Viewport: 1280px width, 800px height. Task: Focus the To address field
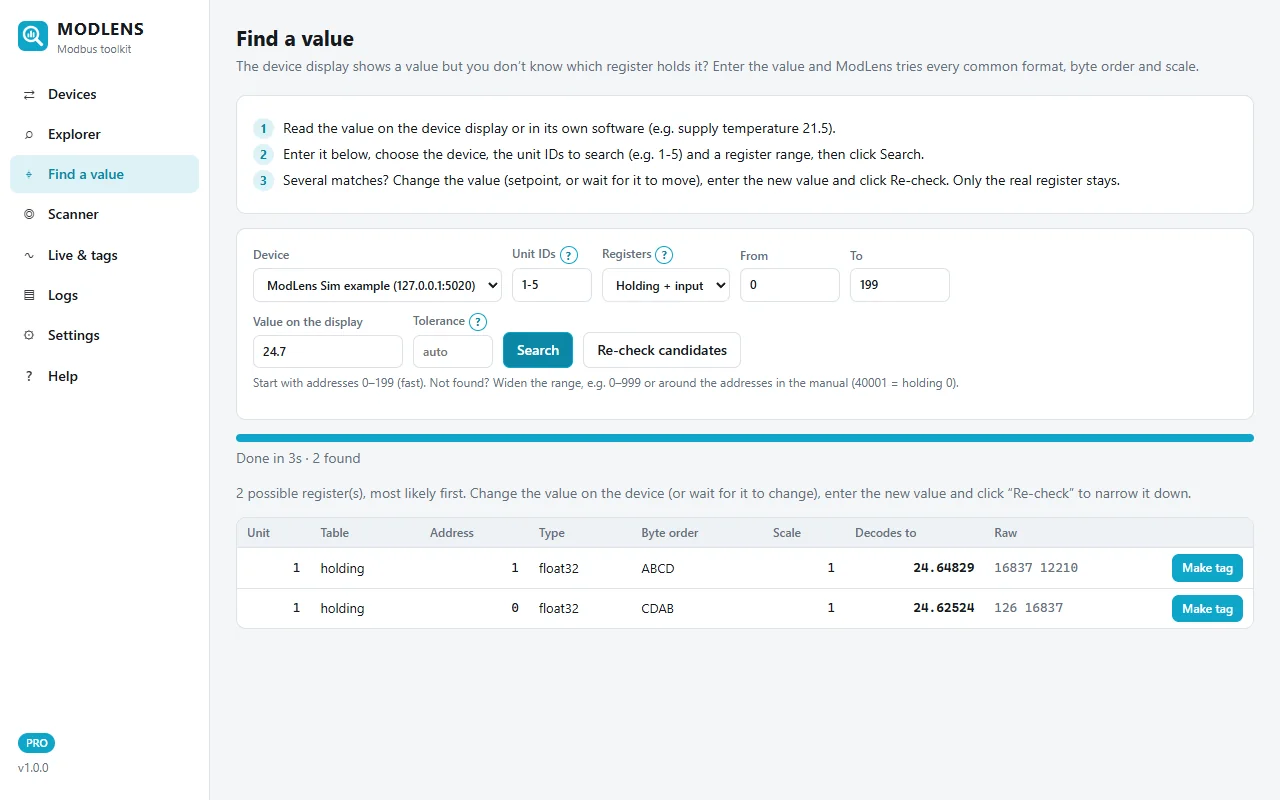click(900, 285)
